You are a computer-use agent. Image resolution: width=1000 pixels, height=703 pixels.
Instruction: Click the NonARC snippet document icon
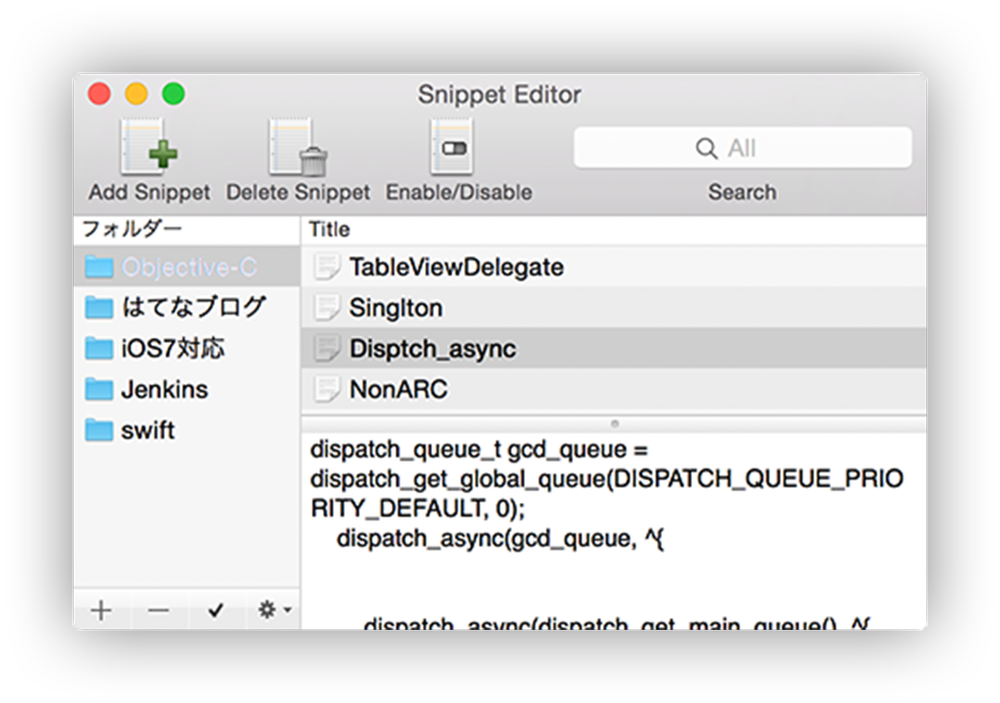pyautogui.click(x=326, y=389)
